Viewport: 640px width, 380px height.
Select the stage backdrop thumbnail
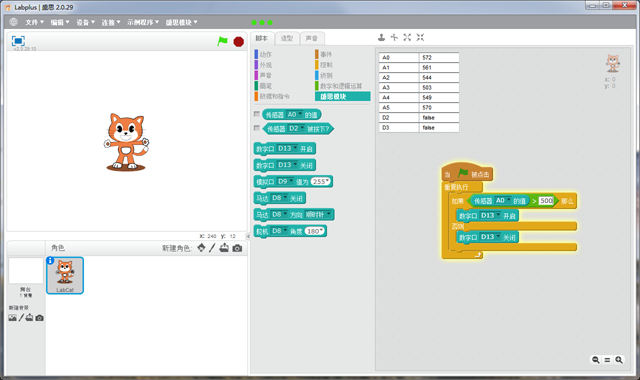pyautogui.click(x=26, y=271)
